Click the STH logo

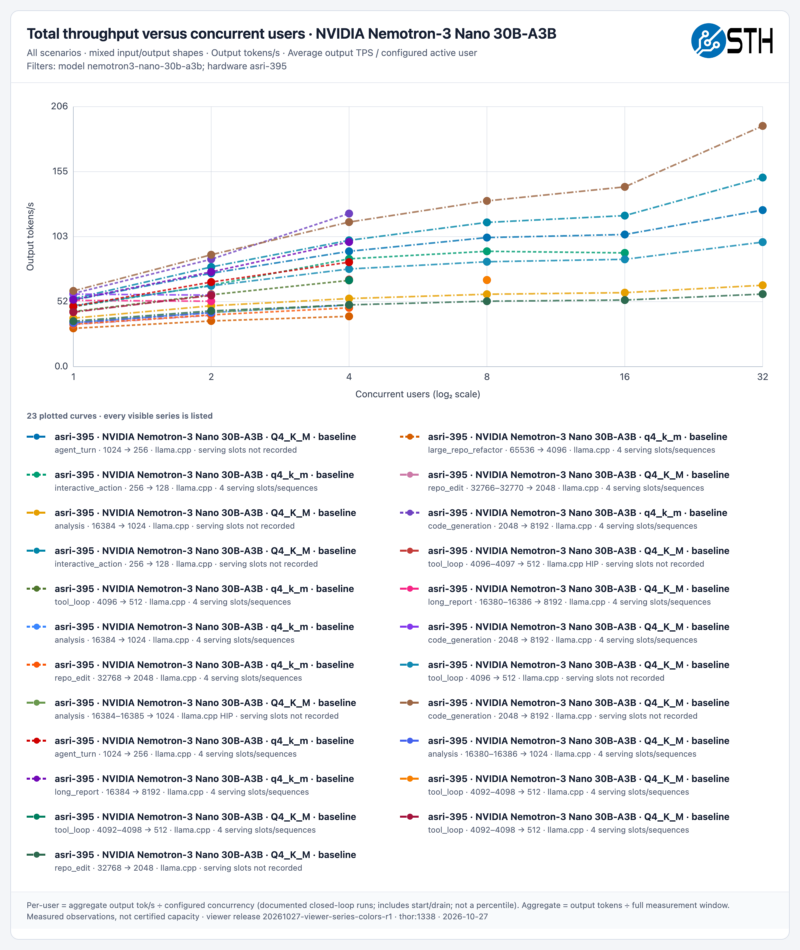tap(732, 41)
